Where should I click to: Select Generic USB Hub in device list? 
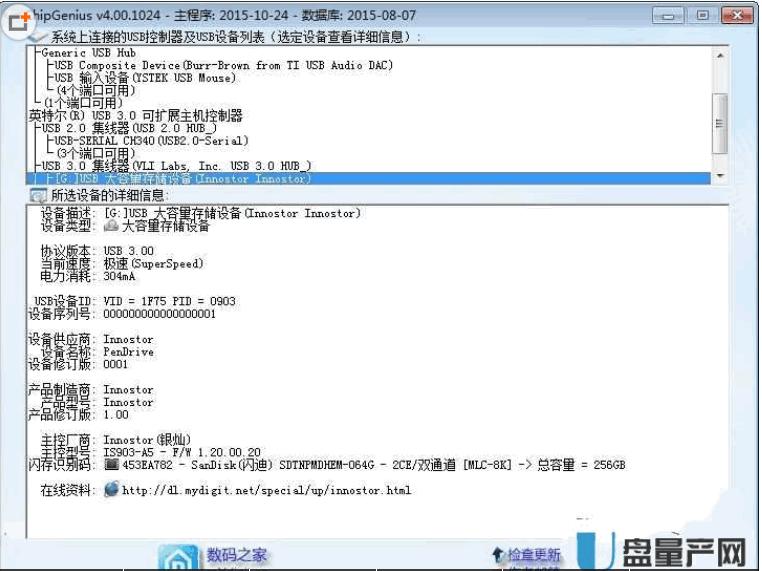click(88, 52)
